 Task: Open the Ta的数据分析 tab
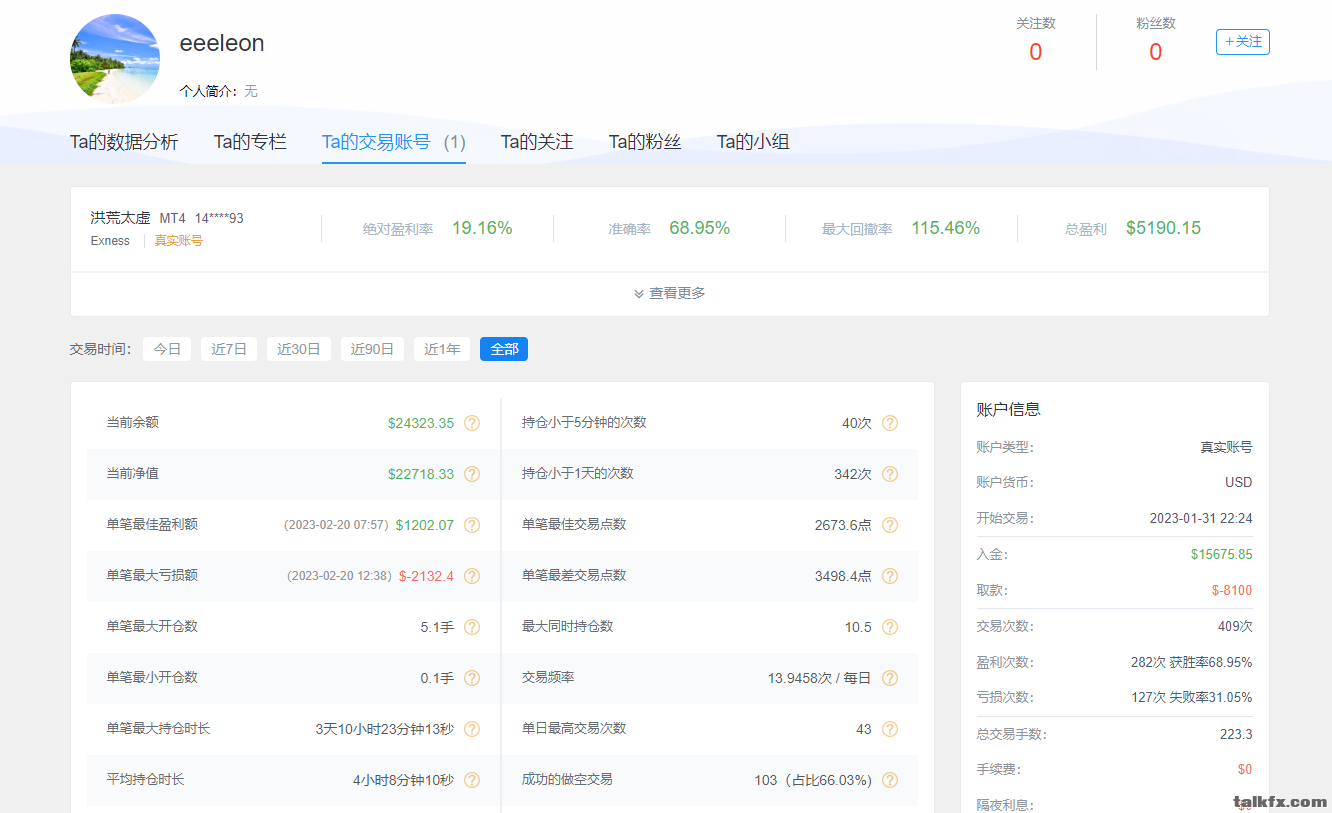pyautogui.click(x=124, y=142)
